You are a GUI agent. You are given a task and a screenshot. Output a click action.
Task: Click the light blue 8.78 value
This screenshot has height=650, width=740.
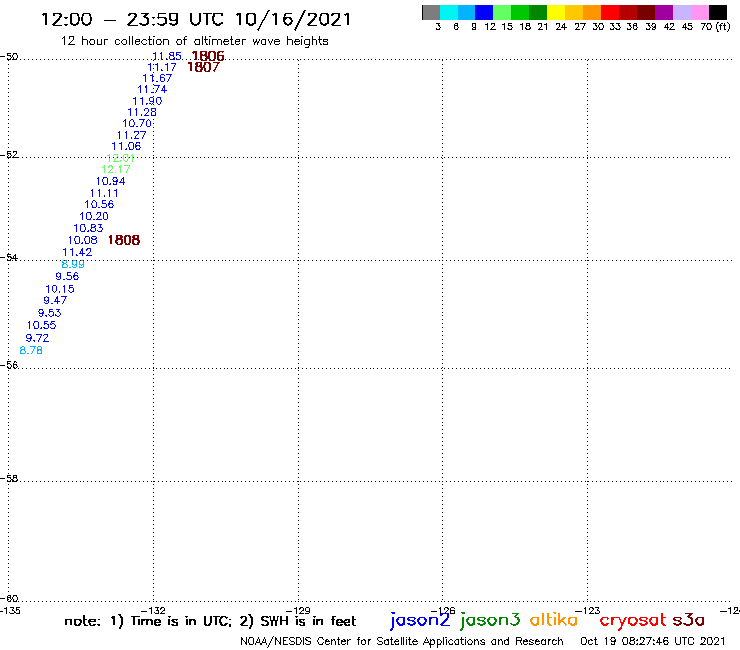[31, 351]
